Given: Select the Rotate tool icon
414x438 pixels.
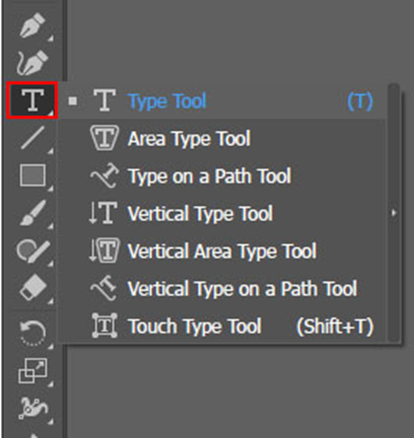Looking at the screenshot, I should click(x=32, y=333).
